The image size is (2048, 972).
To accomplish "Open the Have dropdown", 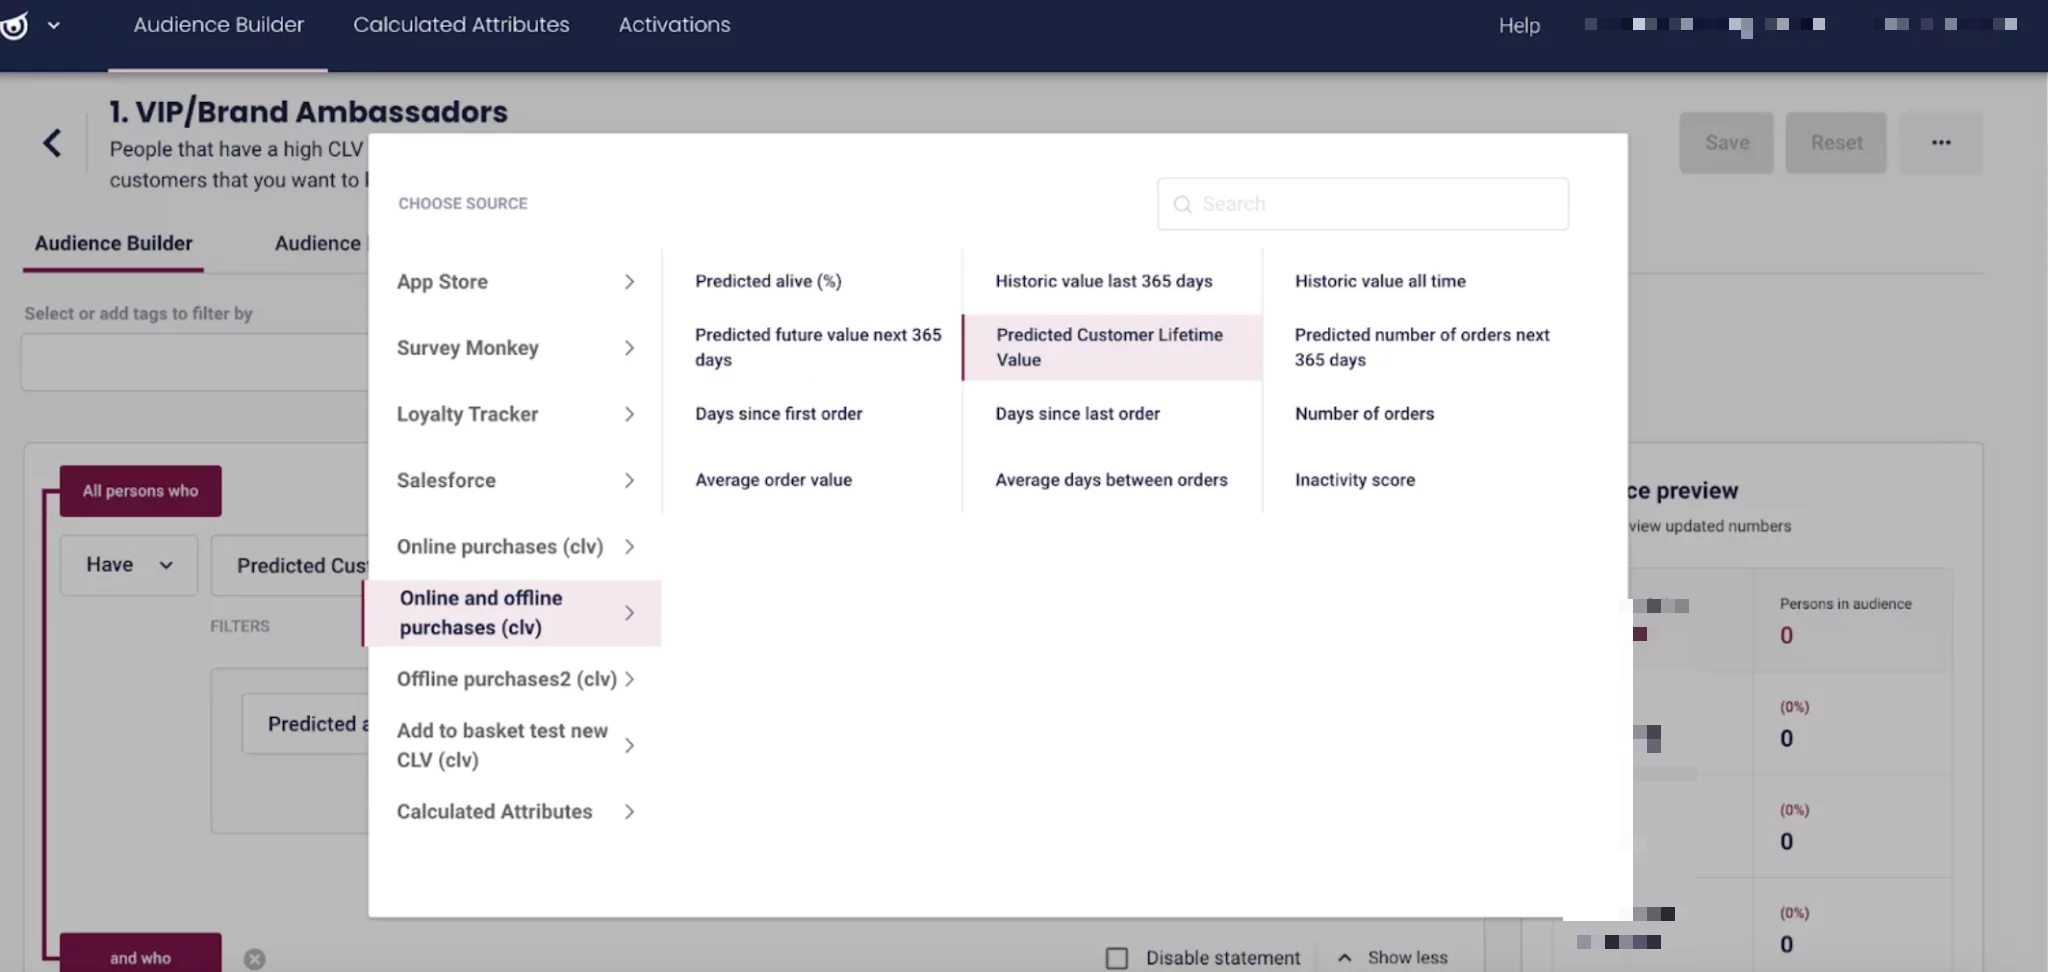I will 129,565.
